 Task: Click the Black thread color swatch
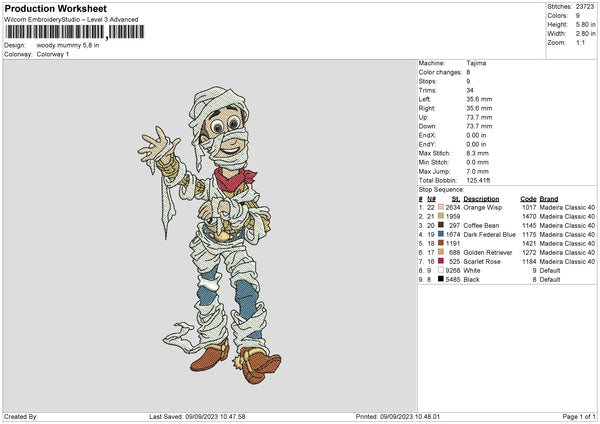(x=441, y=279)
